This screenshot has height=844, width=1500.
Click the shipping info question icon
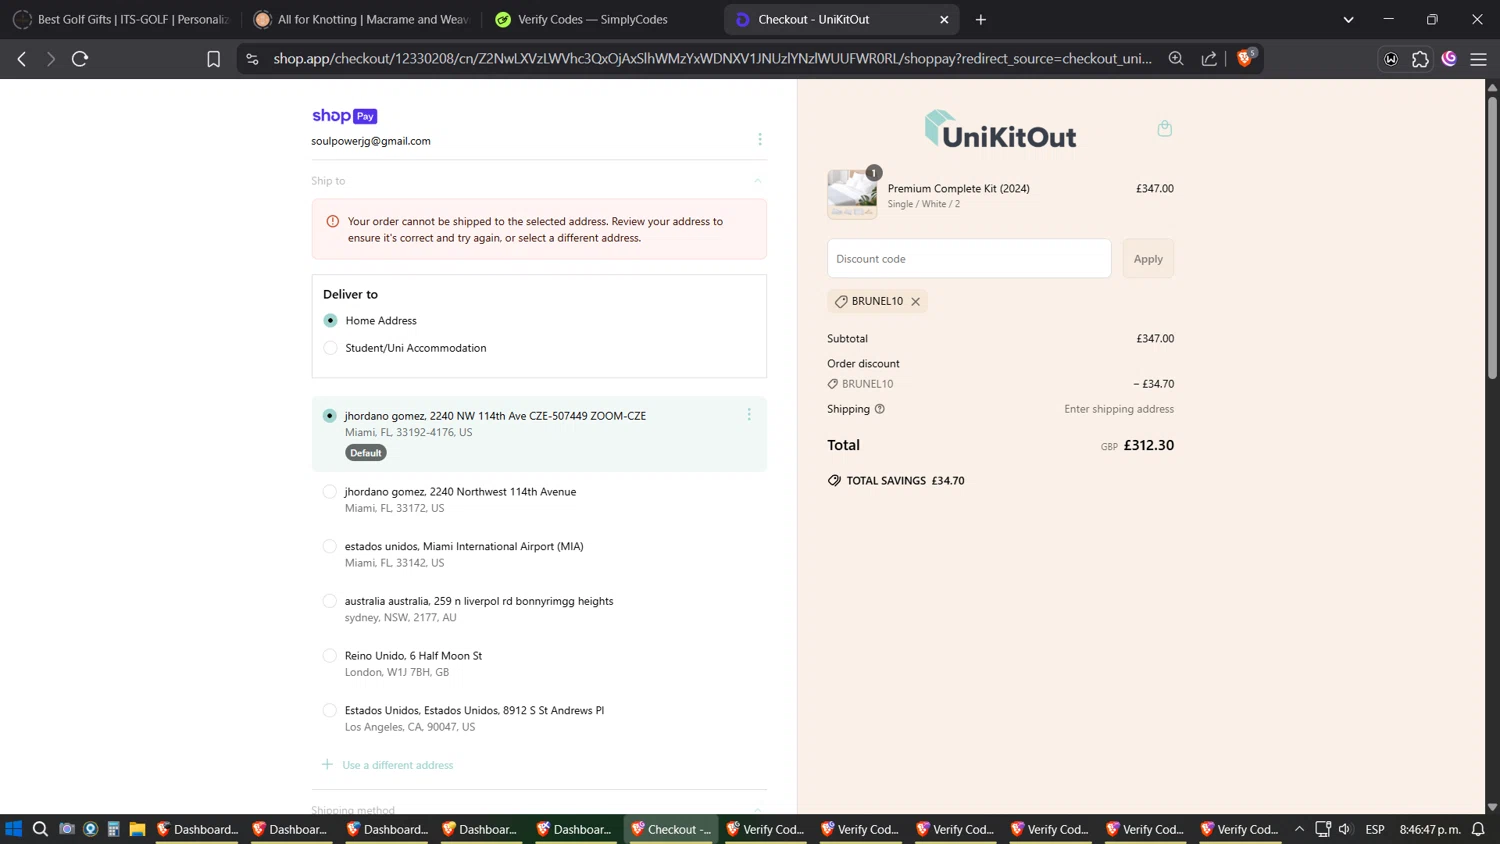pos(880,409)
